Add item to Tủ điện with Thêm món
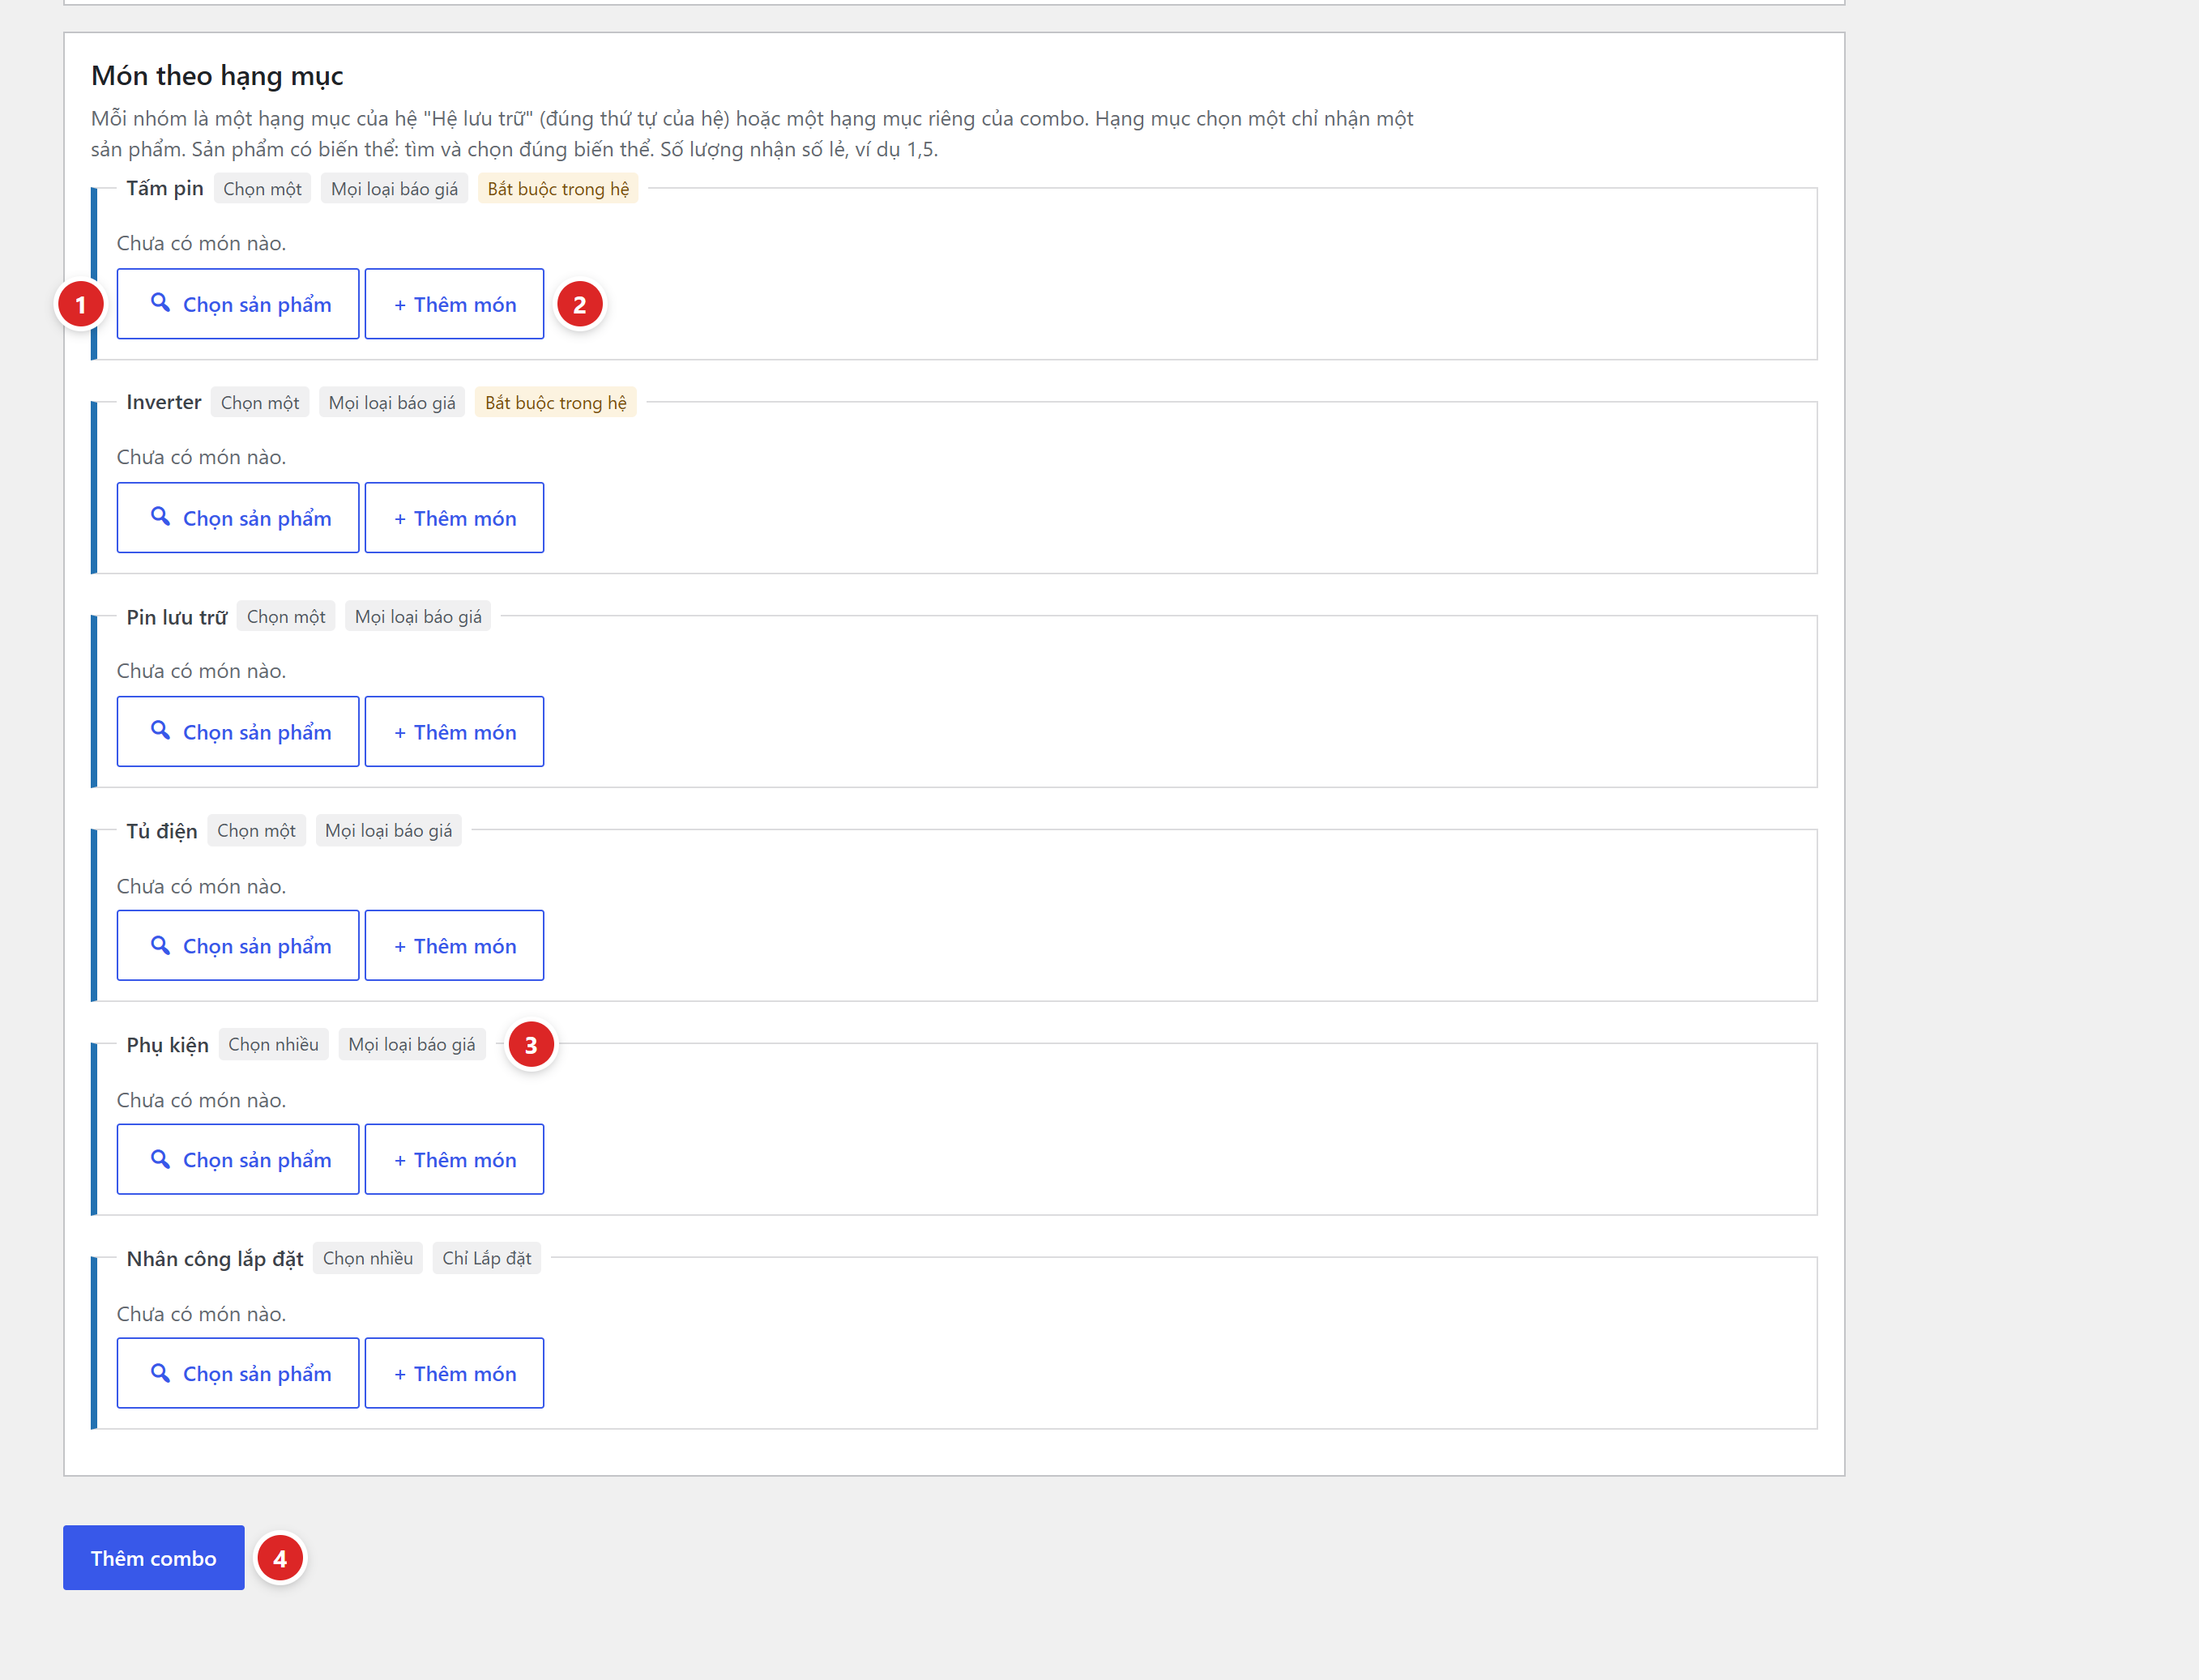The height and width of the screenshot is (1680, 2199). pyautogui.click(x=454, y=946)
